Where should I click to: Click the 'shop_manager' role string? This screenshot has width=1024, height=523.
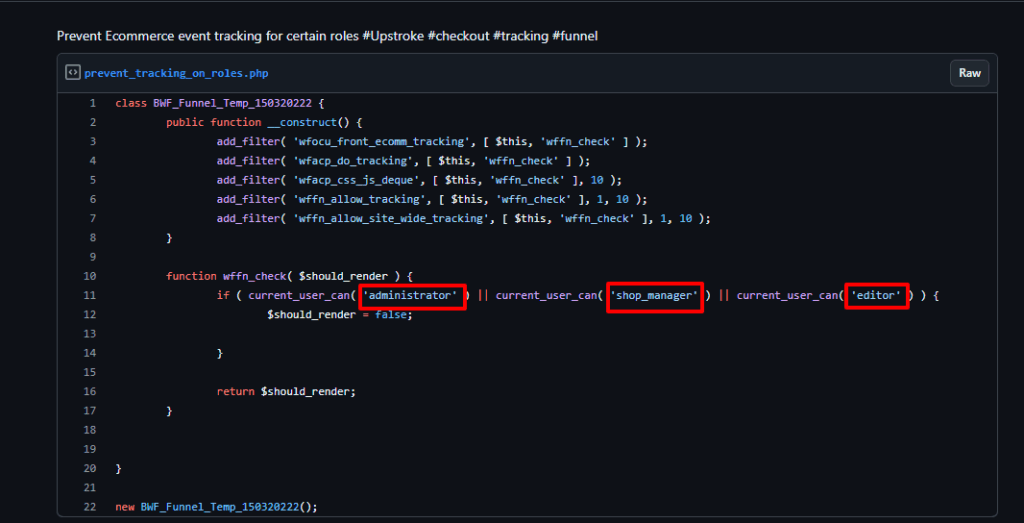coord(654,296)
